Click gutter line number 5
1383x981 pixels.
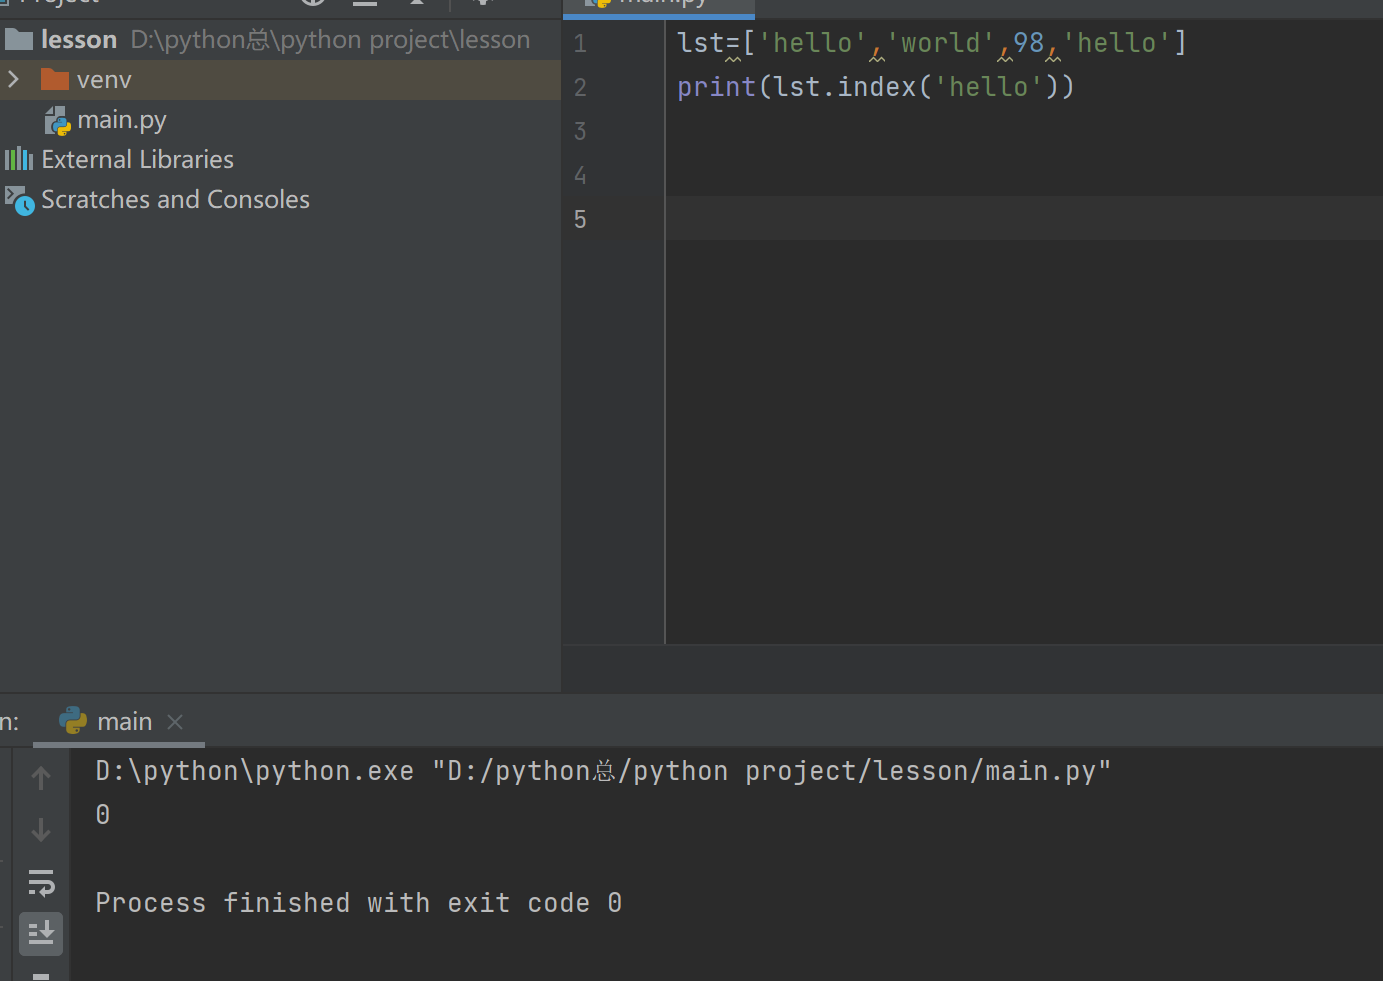pyautogui.click(x=580, y=220)
